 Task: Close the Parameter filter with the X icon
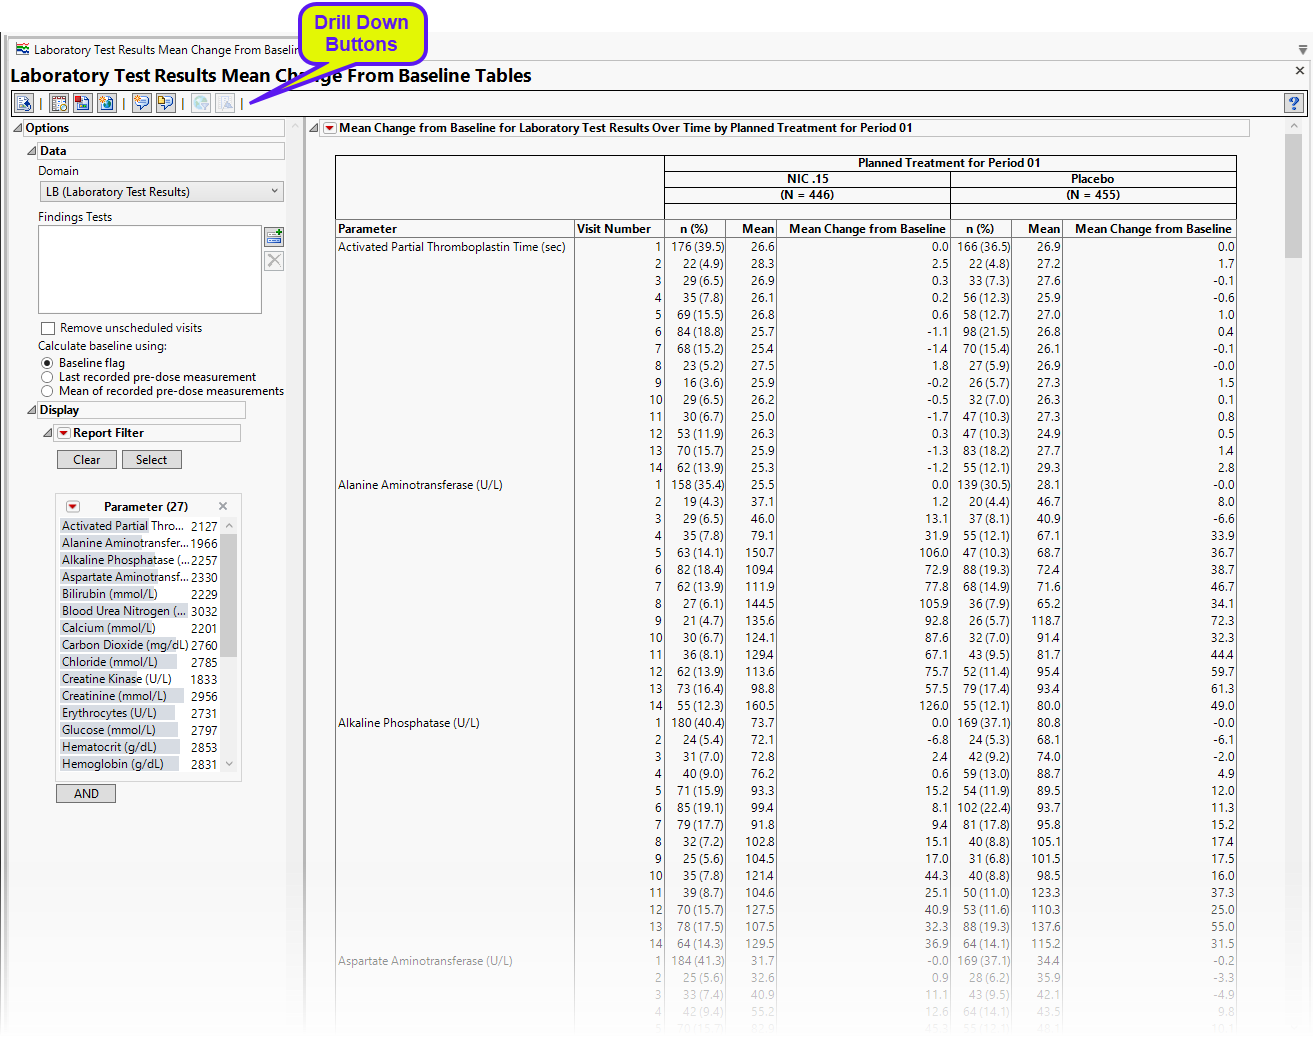click(x=223, y=506)
